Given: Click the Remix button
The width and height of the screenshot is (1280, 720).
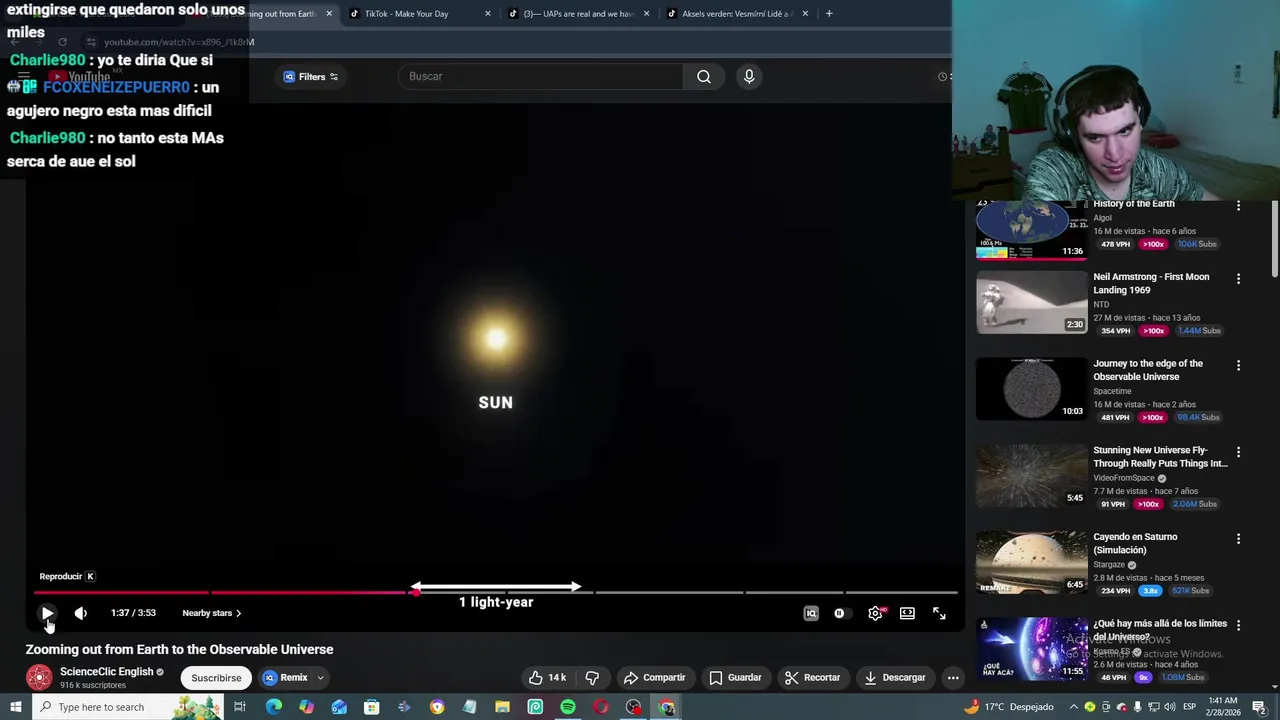Looking at the screenshot, I should pyautogui.click(x=286, y=678).
